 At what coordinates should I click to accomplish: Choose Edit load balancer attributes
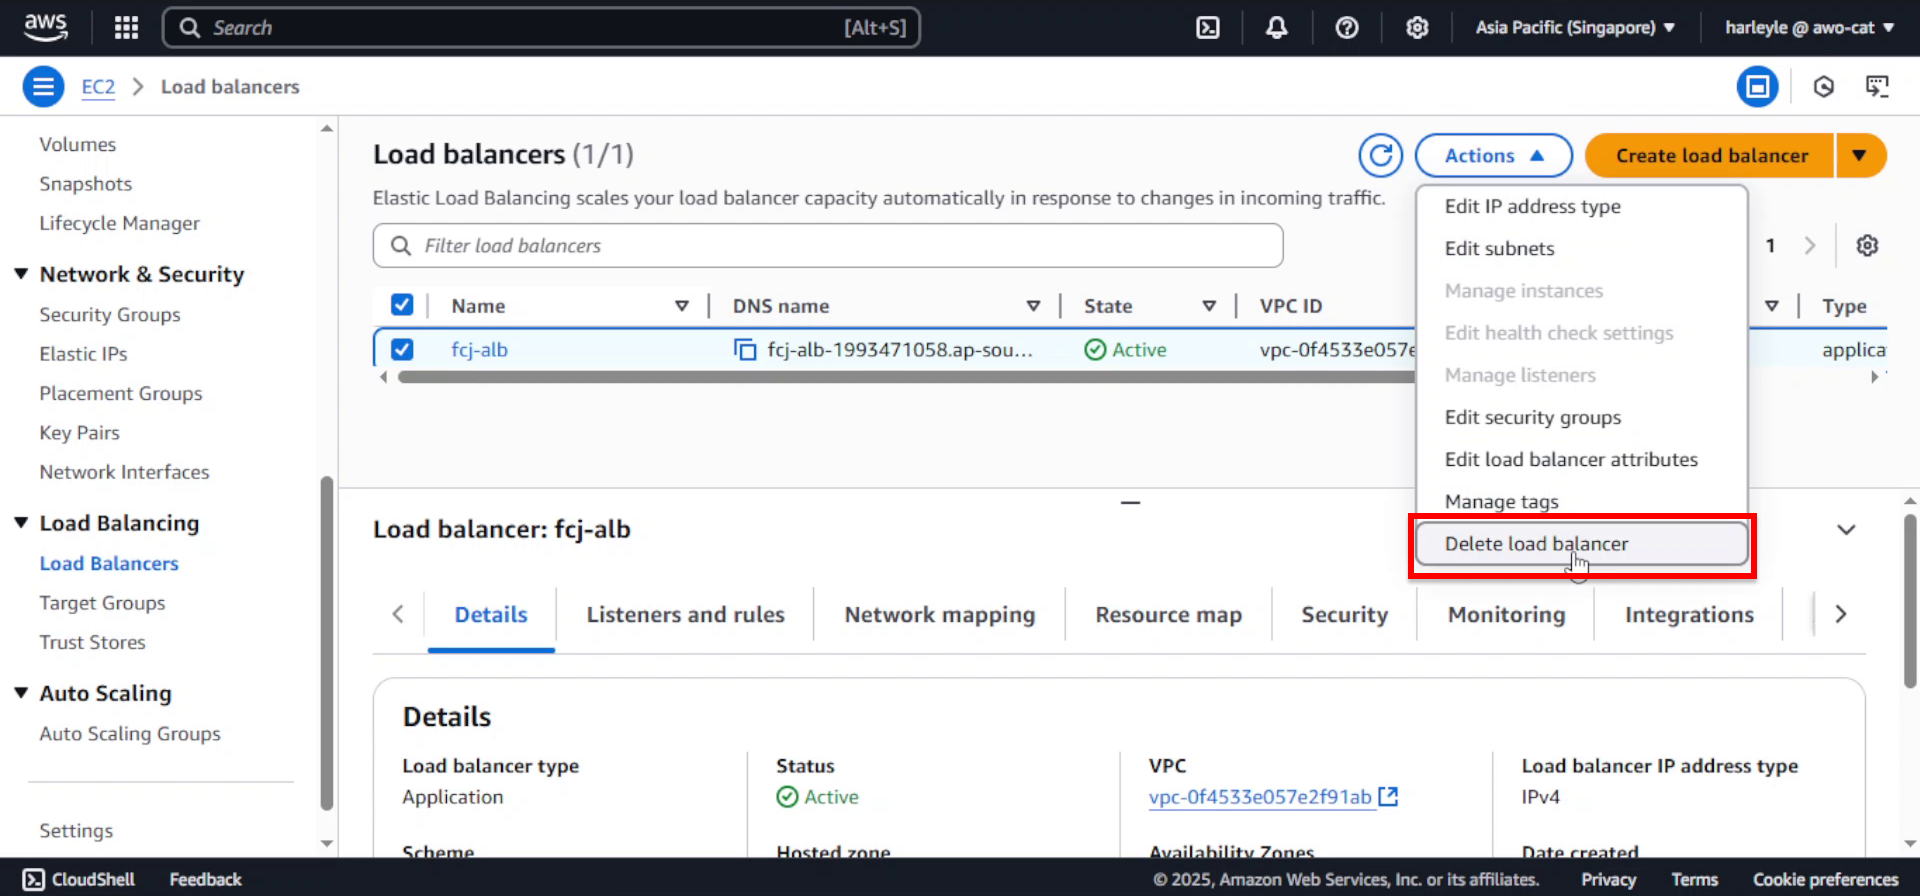(x=1582, y=459)
